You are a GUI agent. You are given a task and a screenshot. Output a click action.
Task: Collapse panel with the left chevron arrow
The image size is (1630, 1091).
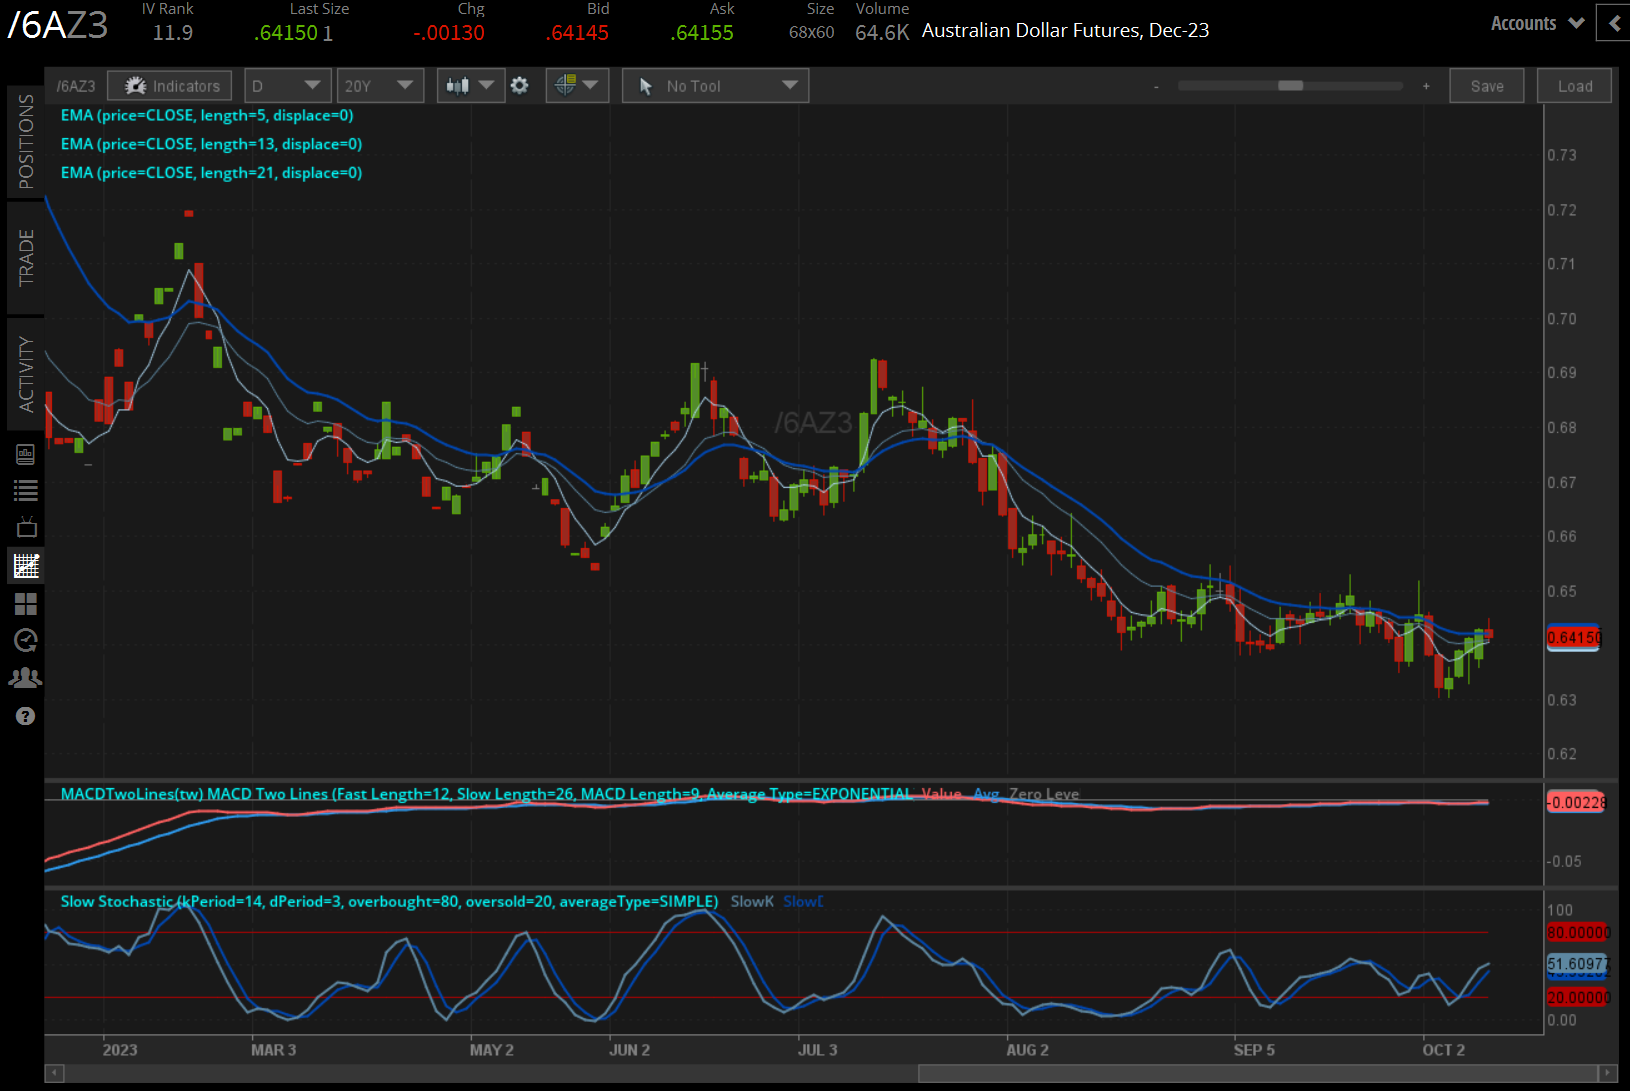point(1614,23)
